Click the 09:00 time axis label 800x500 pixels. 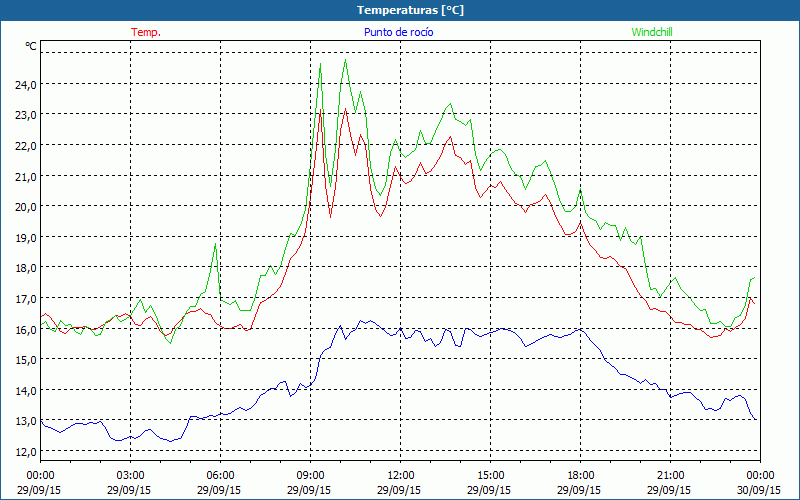(x=311, y=476)
